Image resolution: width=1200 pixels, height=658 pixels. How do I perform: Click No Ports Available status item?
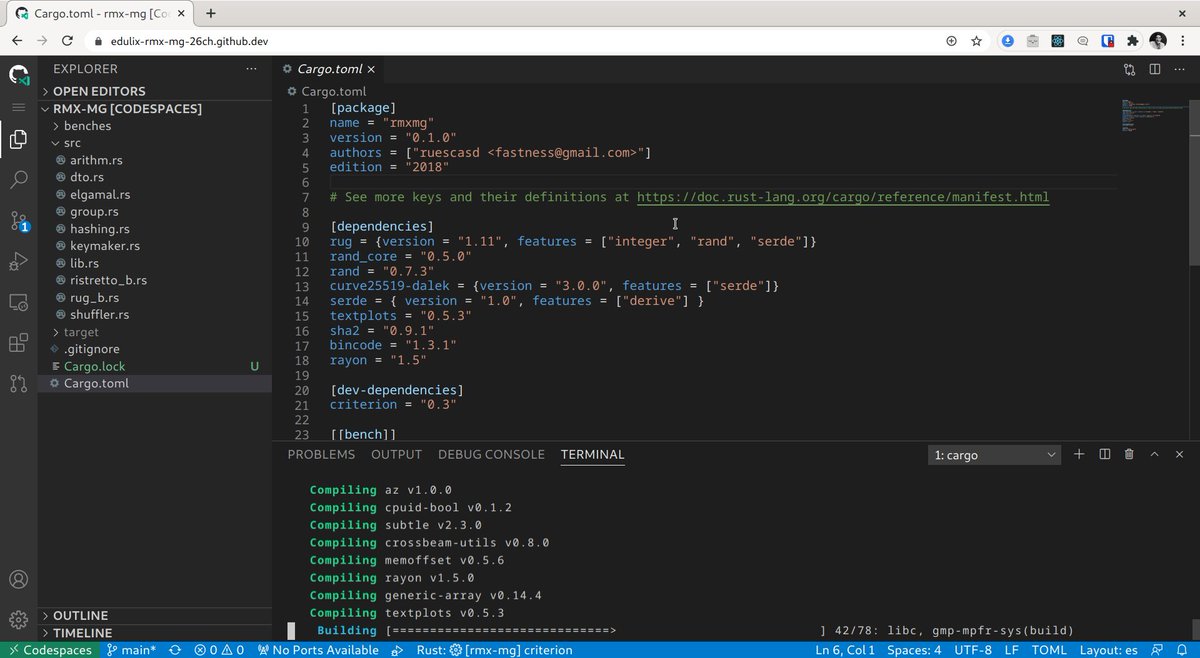click(x=318, y=650)
